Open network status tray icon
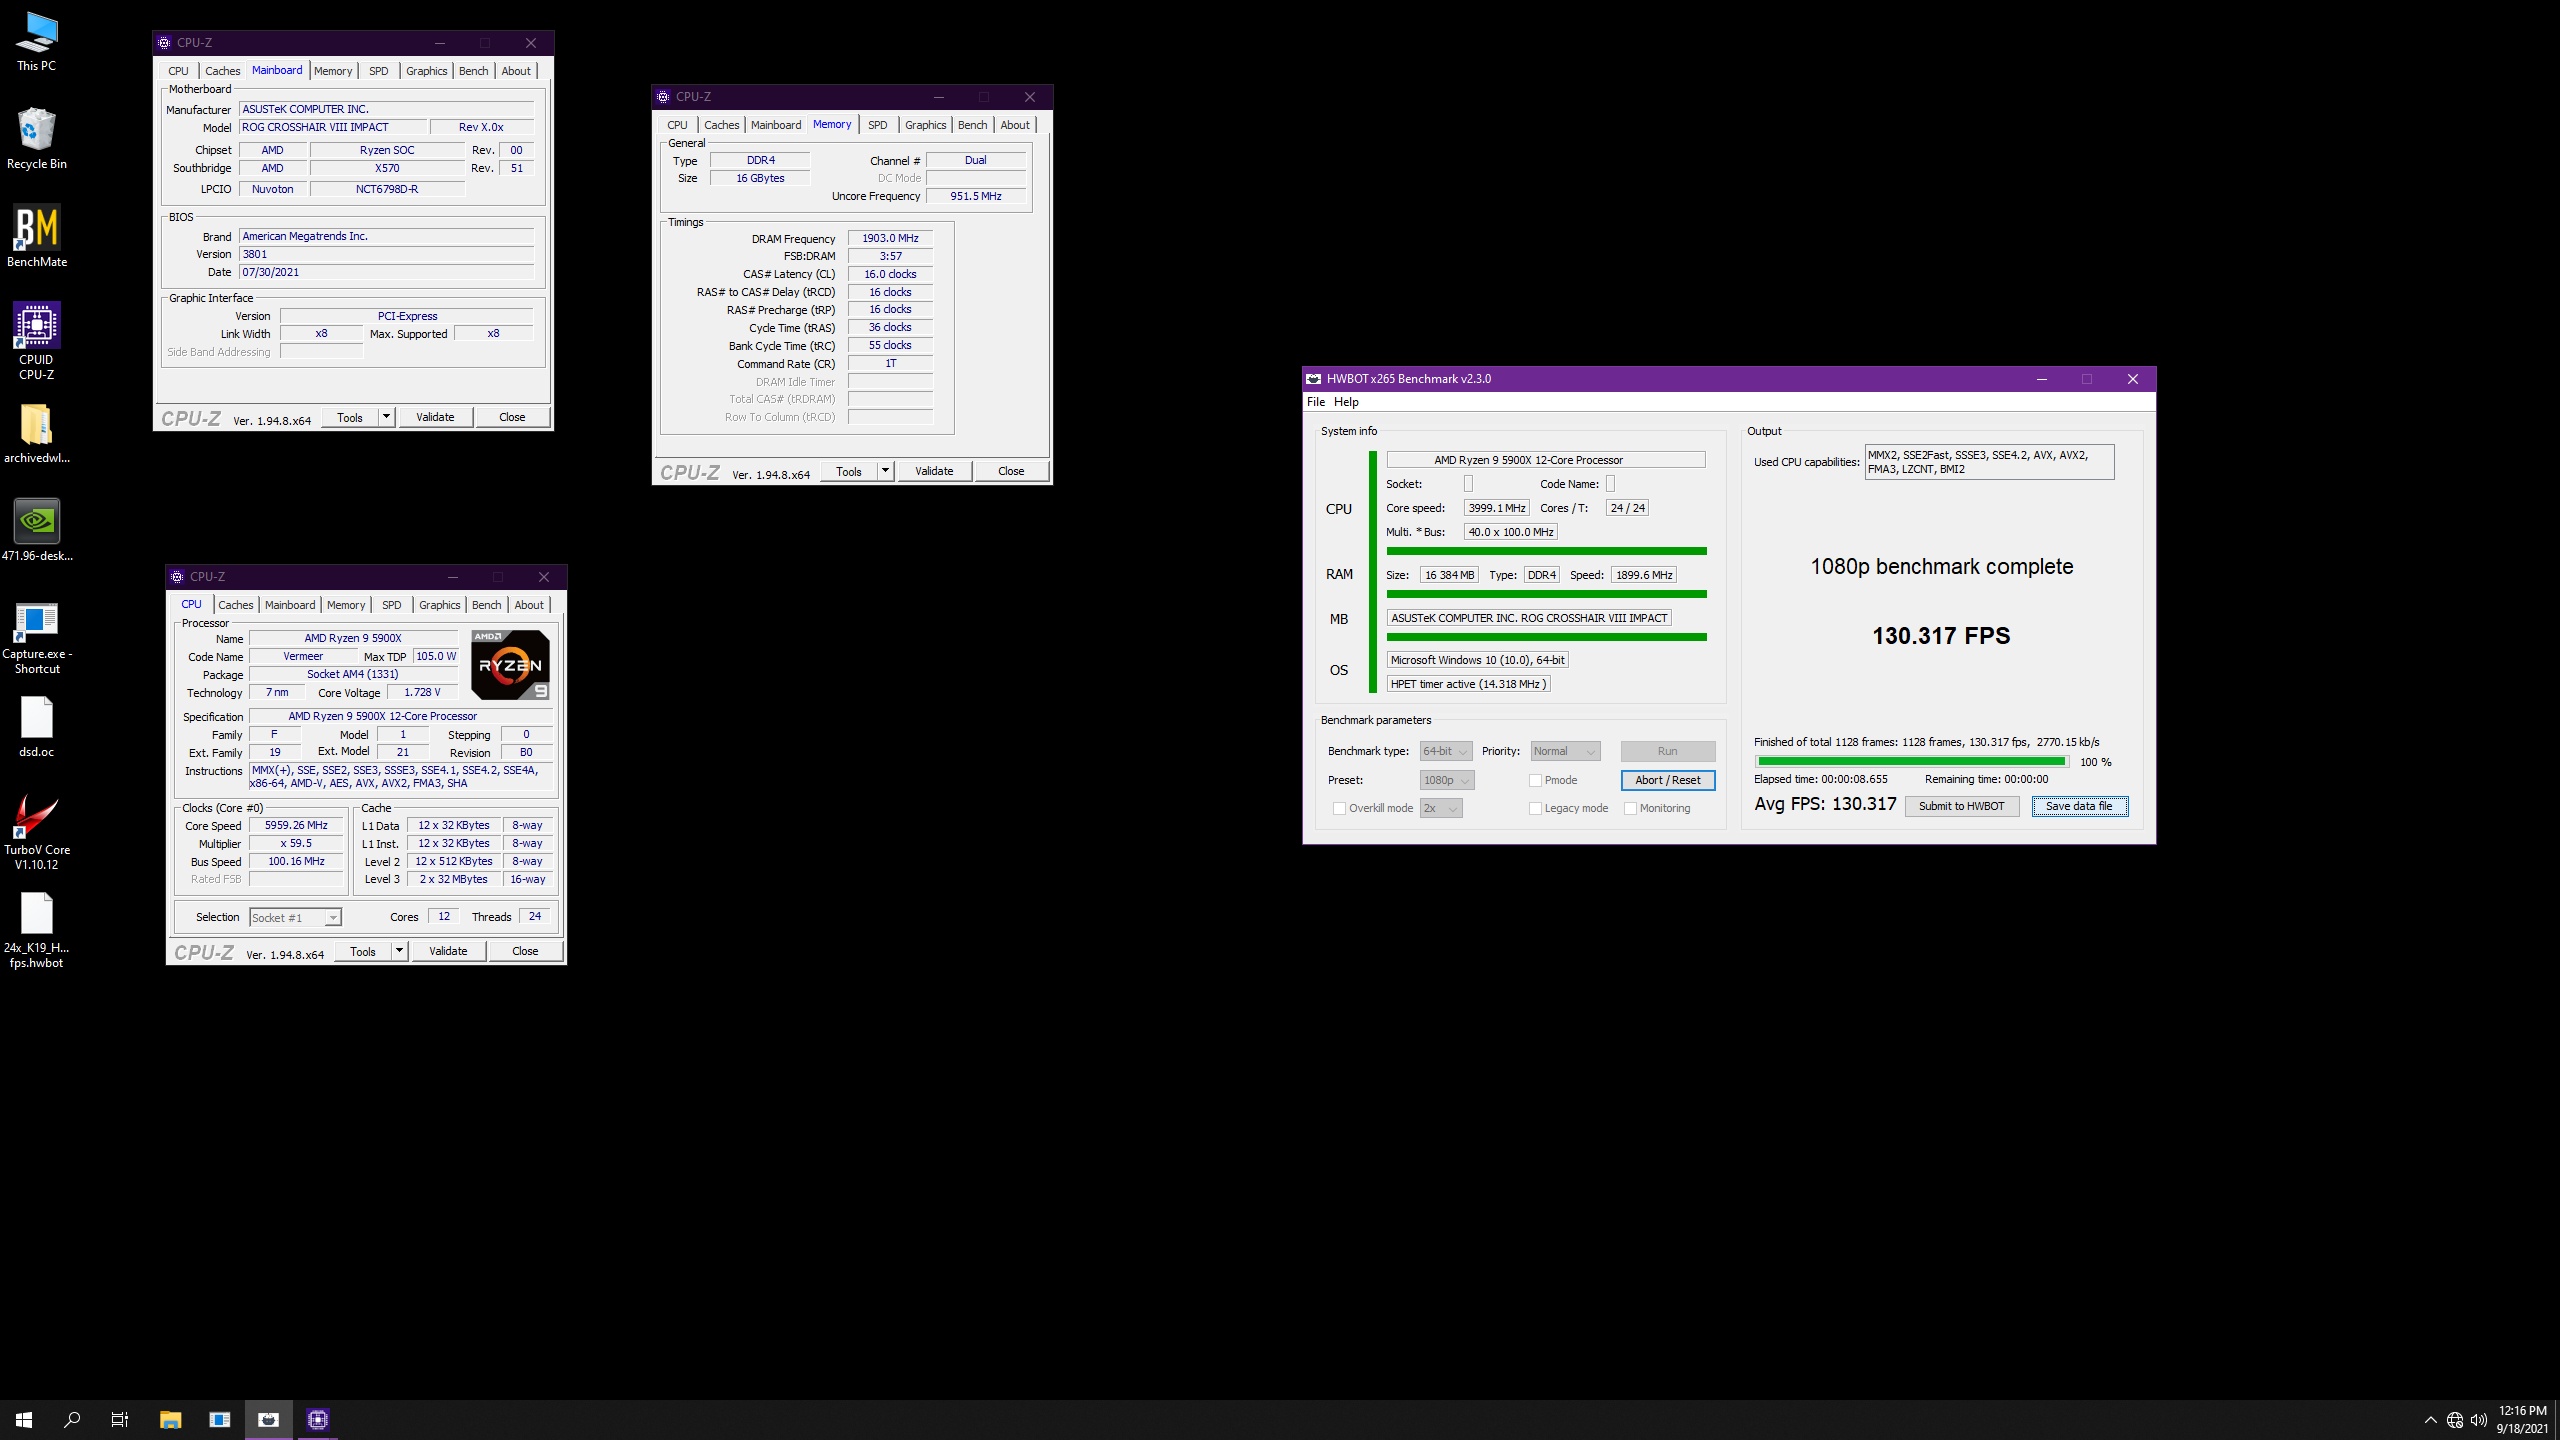Image resolution: width=2560 pixels, height=1440 pixels. [2455, 1420]
